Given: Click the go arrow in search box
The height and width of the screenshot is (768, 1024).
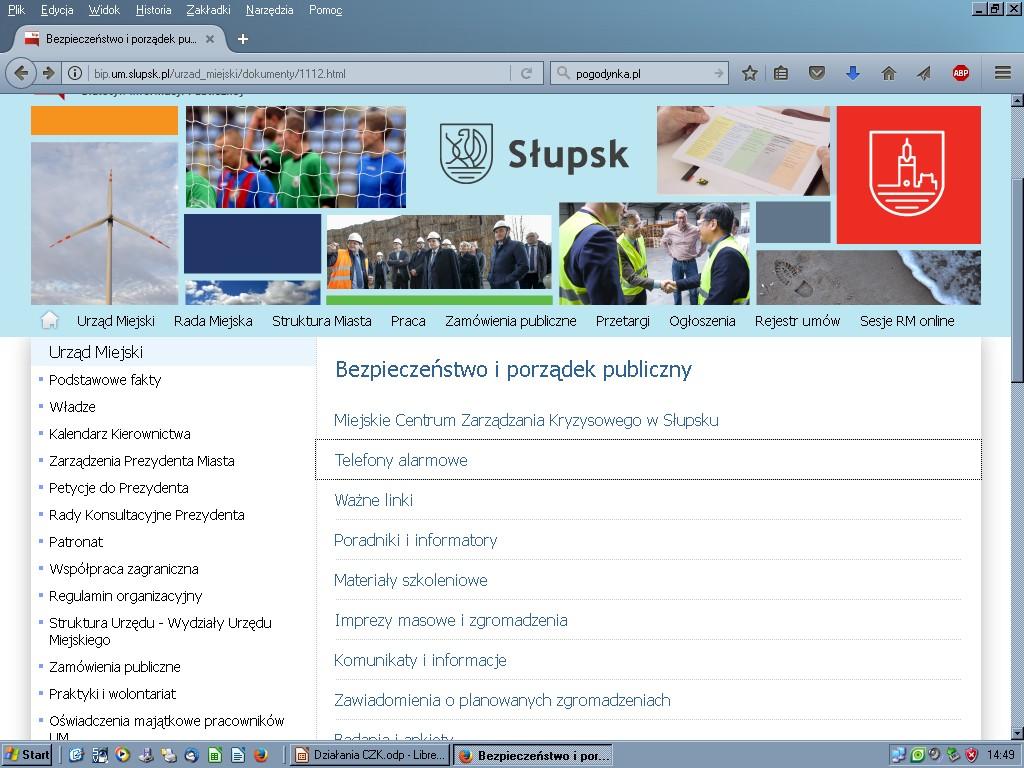Looking at the screenshot, I should pos(718,73).
